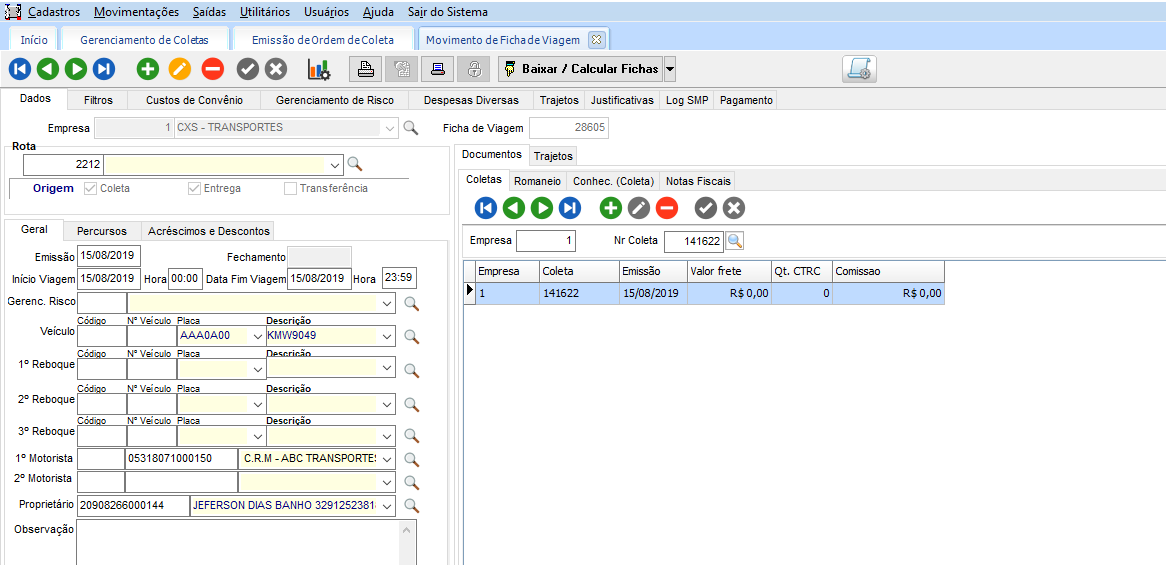
Task: Open the bar chart report settings icon
Action: click(319, 69)
